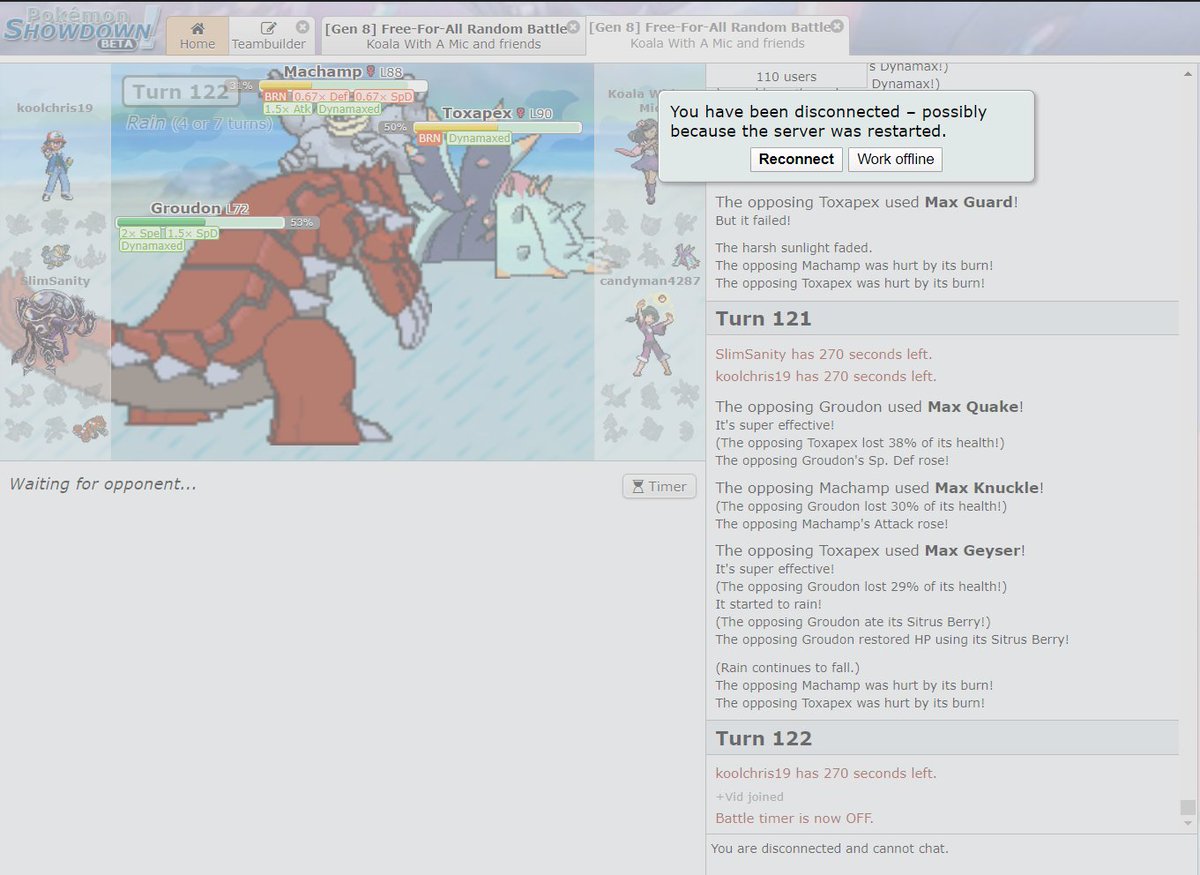Viewport: 1200px width, 875px height.
Task: Click the Rain (4 or 7 turns) weather text
Action: (199, 123)
